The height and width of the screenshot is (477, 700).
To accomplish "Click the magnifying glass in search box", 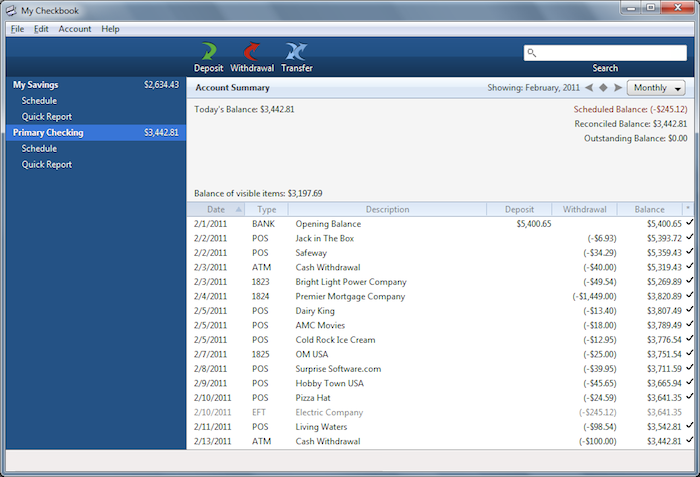I will (532, 53).
